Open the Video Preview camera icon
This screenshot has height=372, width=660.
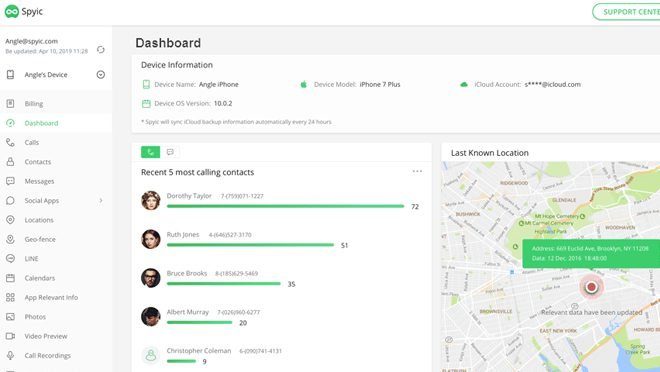[x=11, y=336]
